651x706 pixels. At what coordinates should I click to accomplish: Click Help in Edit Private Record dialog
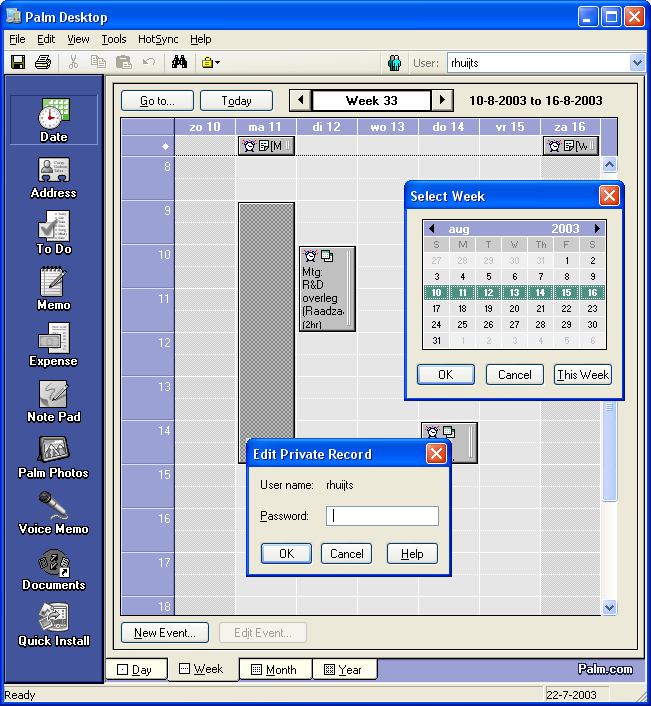[412, 553]
